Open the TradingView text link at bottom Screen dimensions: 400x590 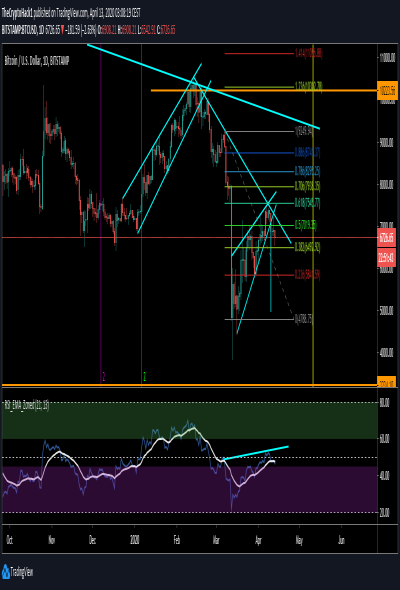[22, 573]
